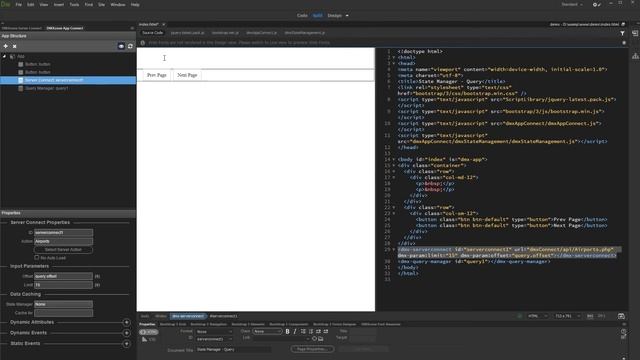Click the filter related files icon
Screen dimensions: 640x360
coord(622,33)
